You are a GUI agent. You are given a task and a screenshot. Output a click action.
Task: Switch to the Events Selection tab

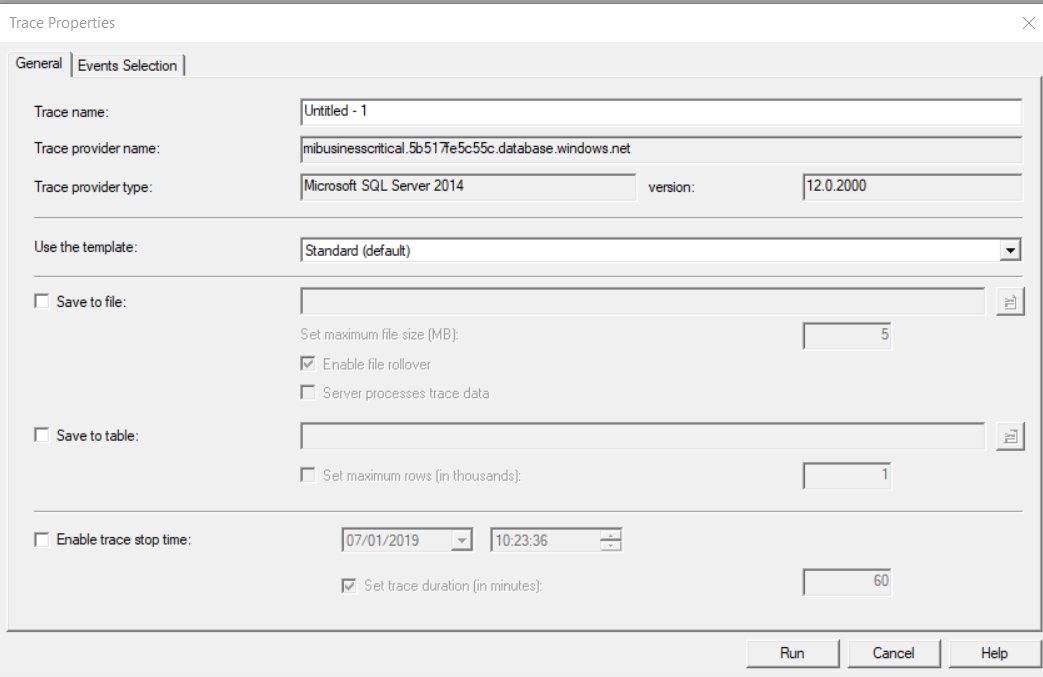click(127, 65)
